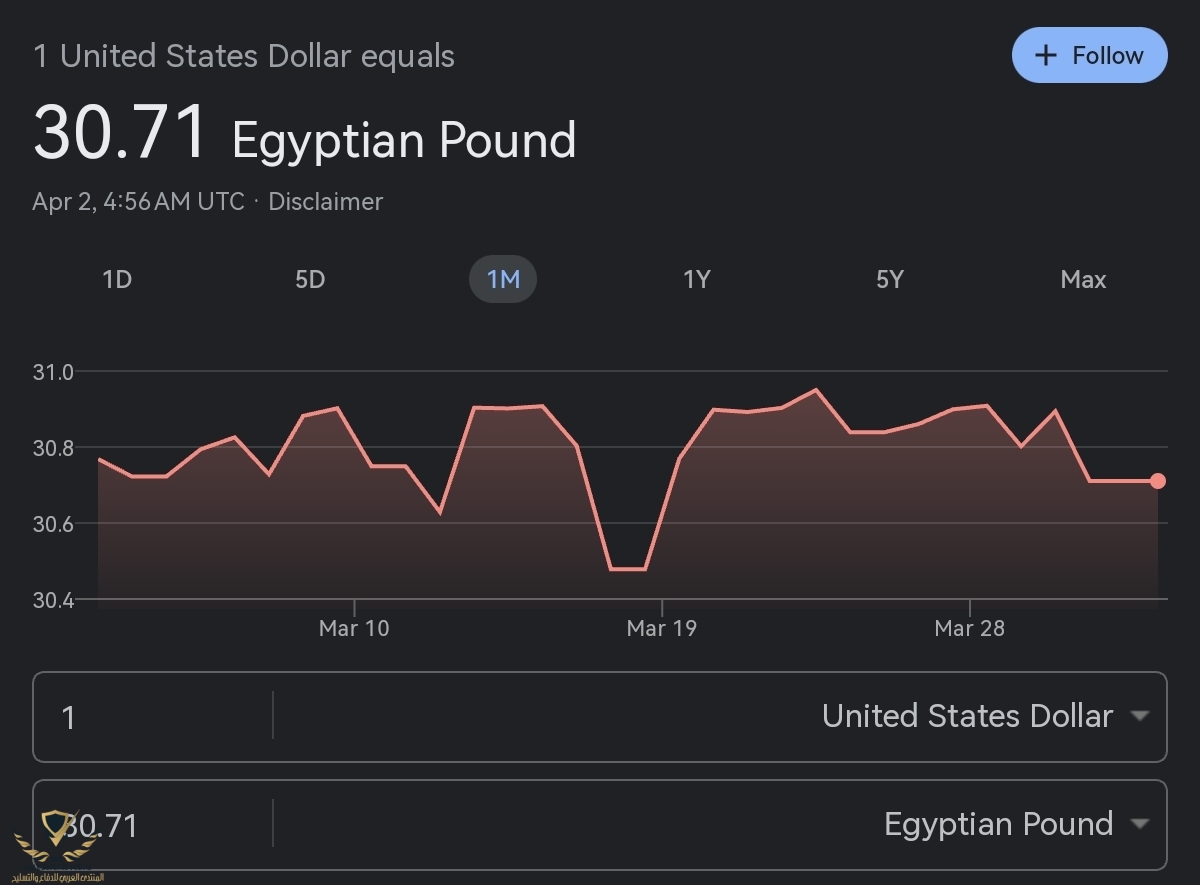Screen dimensions: 1200x885
Task: Click the chart at Mar 19 dip
Action: (x=628, y=568)
